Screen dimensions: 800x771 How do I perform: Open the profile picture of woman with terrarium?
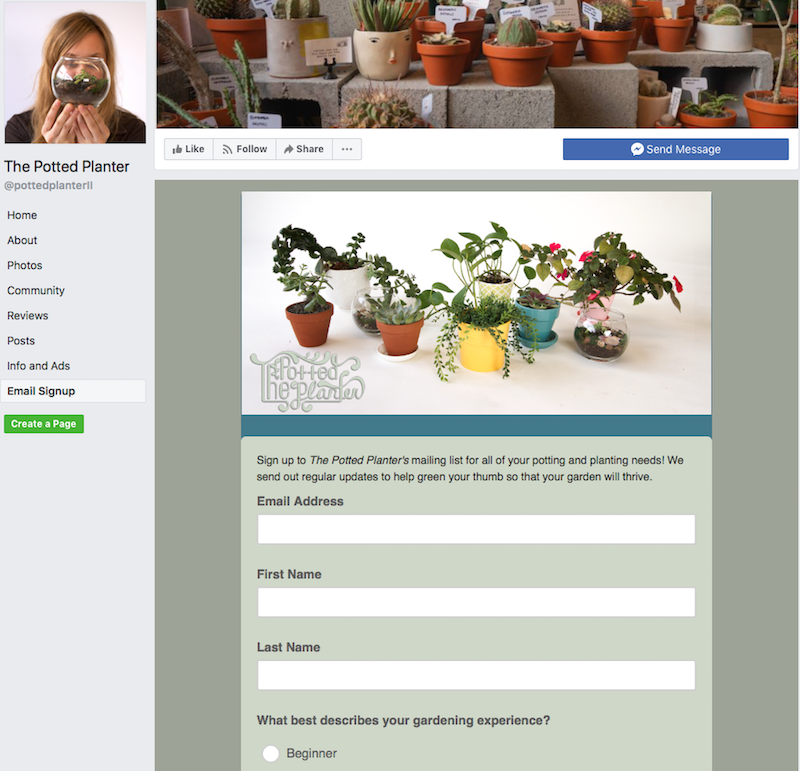[75, 72]
